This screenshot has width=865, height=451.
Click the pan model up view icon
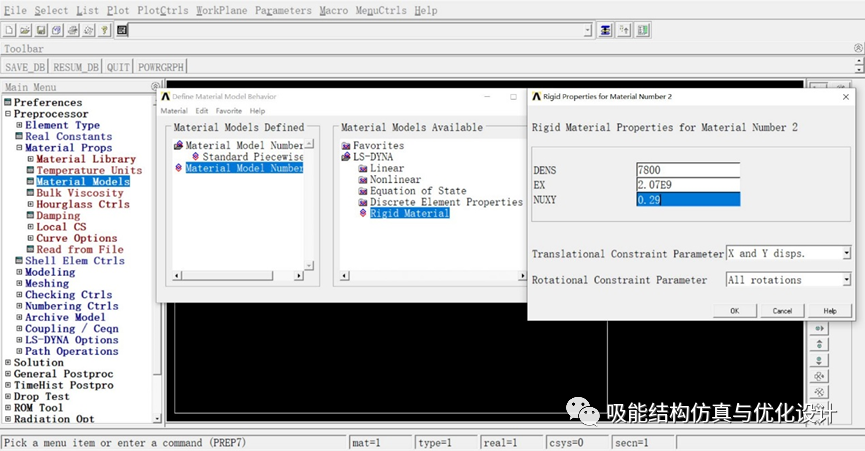(x=819, y=344)
